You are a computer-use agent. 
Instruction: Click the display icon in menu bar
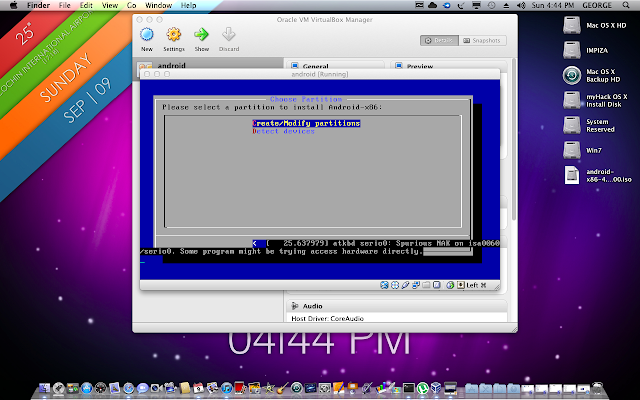[x=476, y=5]
